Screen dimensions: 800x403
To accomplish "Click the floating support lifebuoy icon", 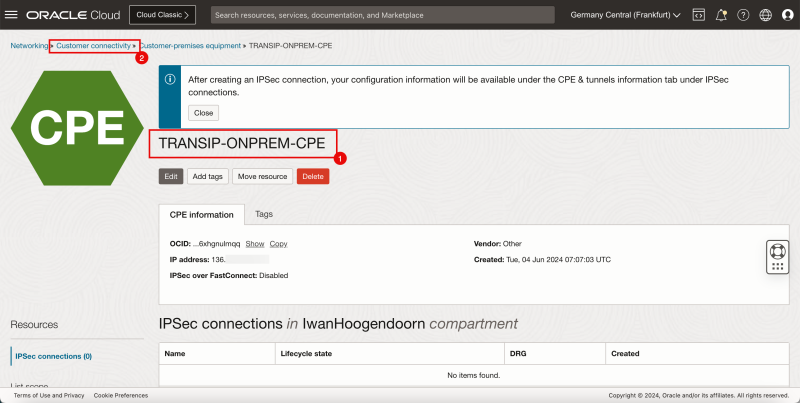I will (778, 257).
